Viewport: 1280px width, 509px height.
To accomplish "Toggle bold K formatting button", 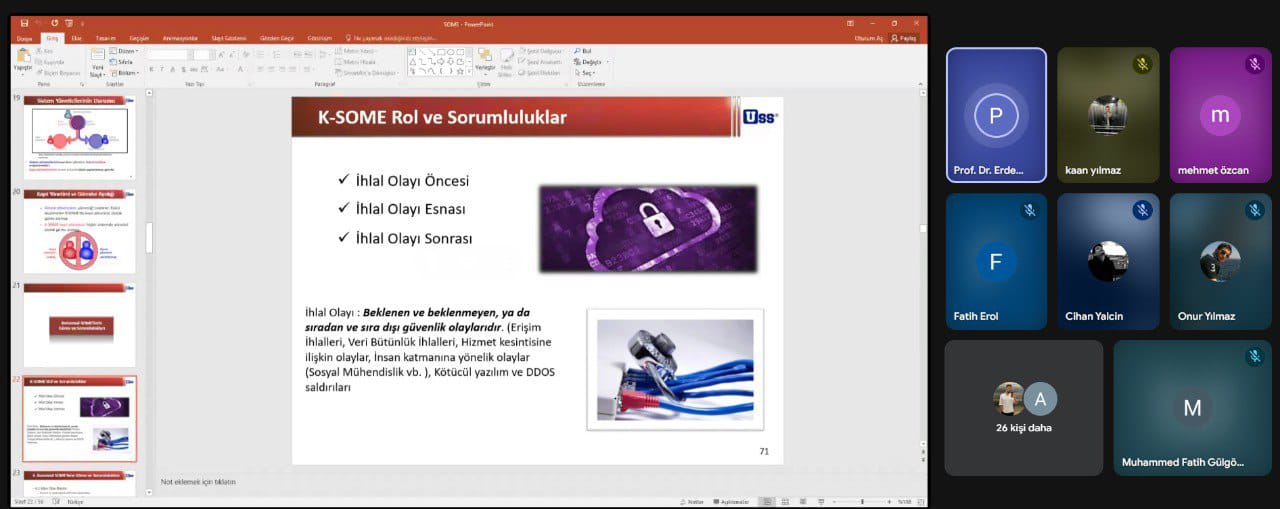I will pos(152,70).
